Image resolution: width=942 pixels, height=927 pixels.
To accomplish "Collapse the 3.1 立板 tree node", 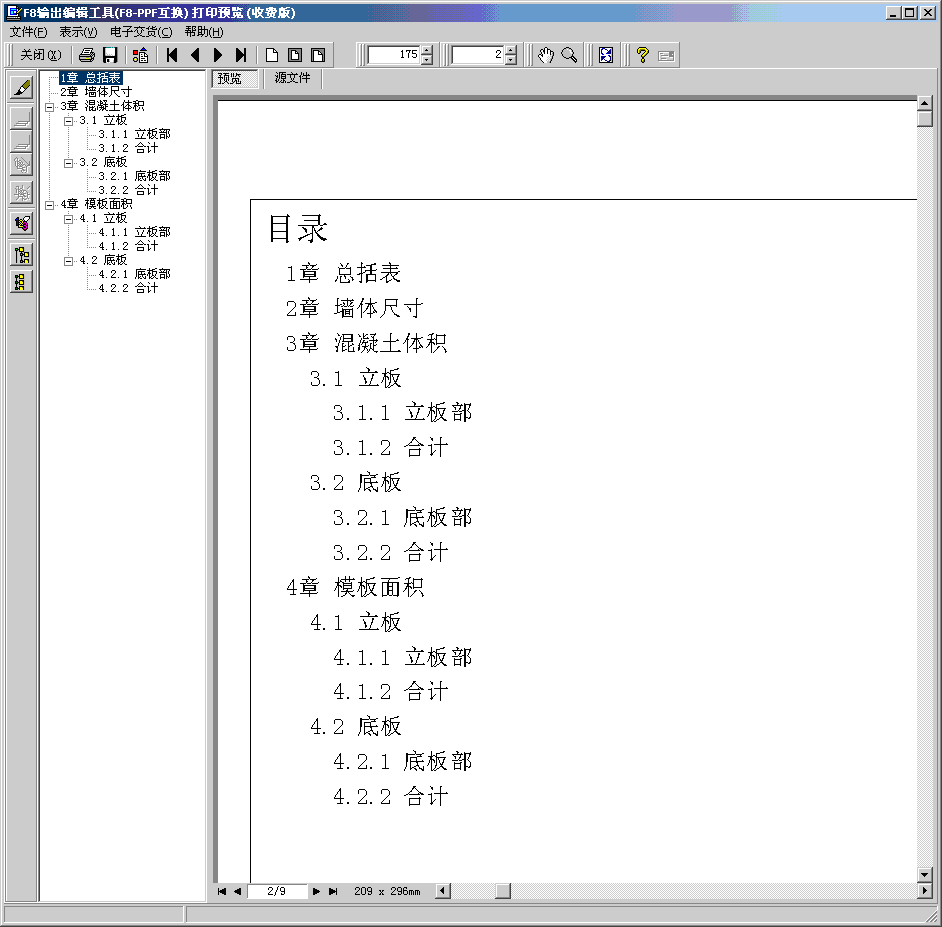I will click(x=68, y=121).
